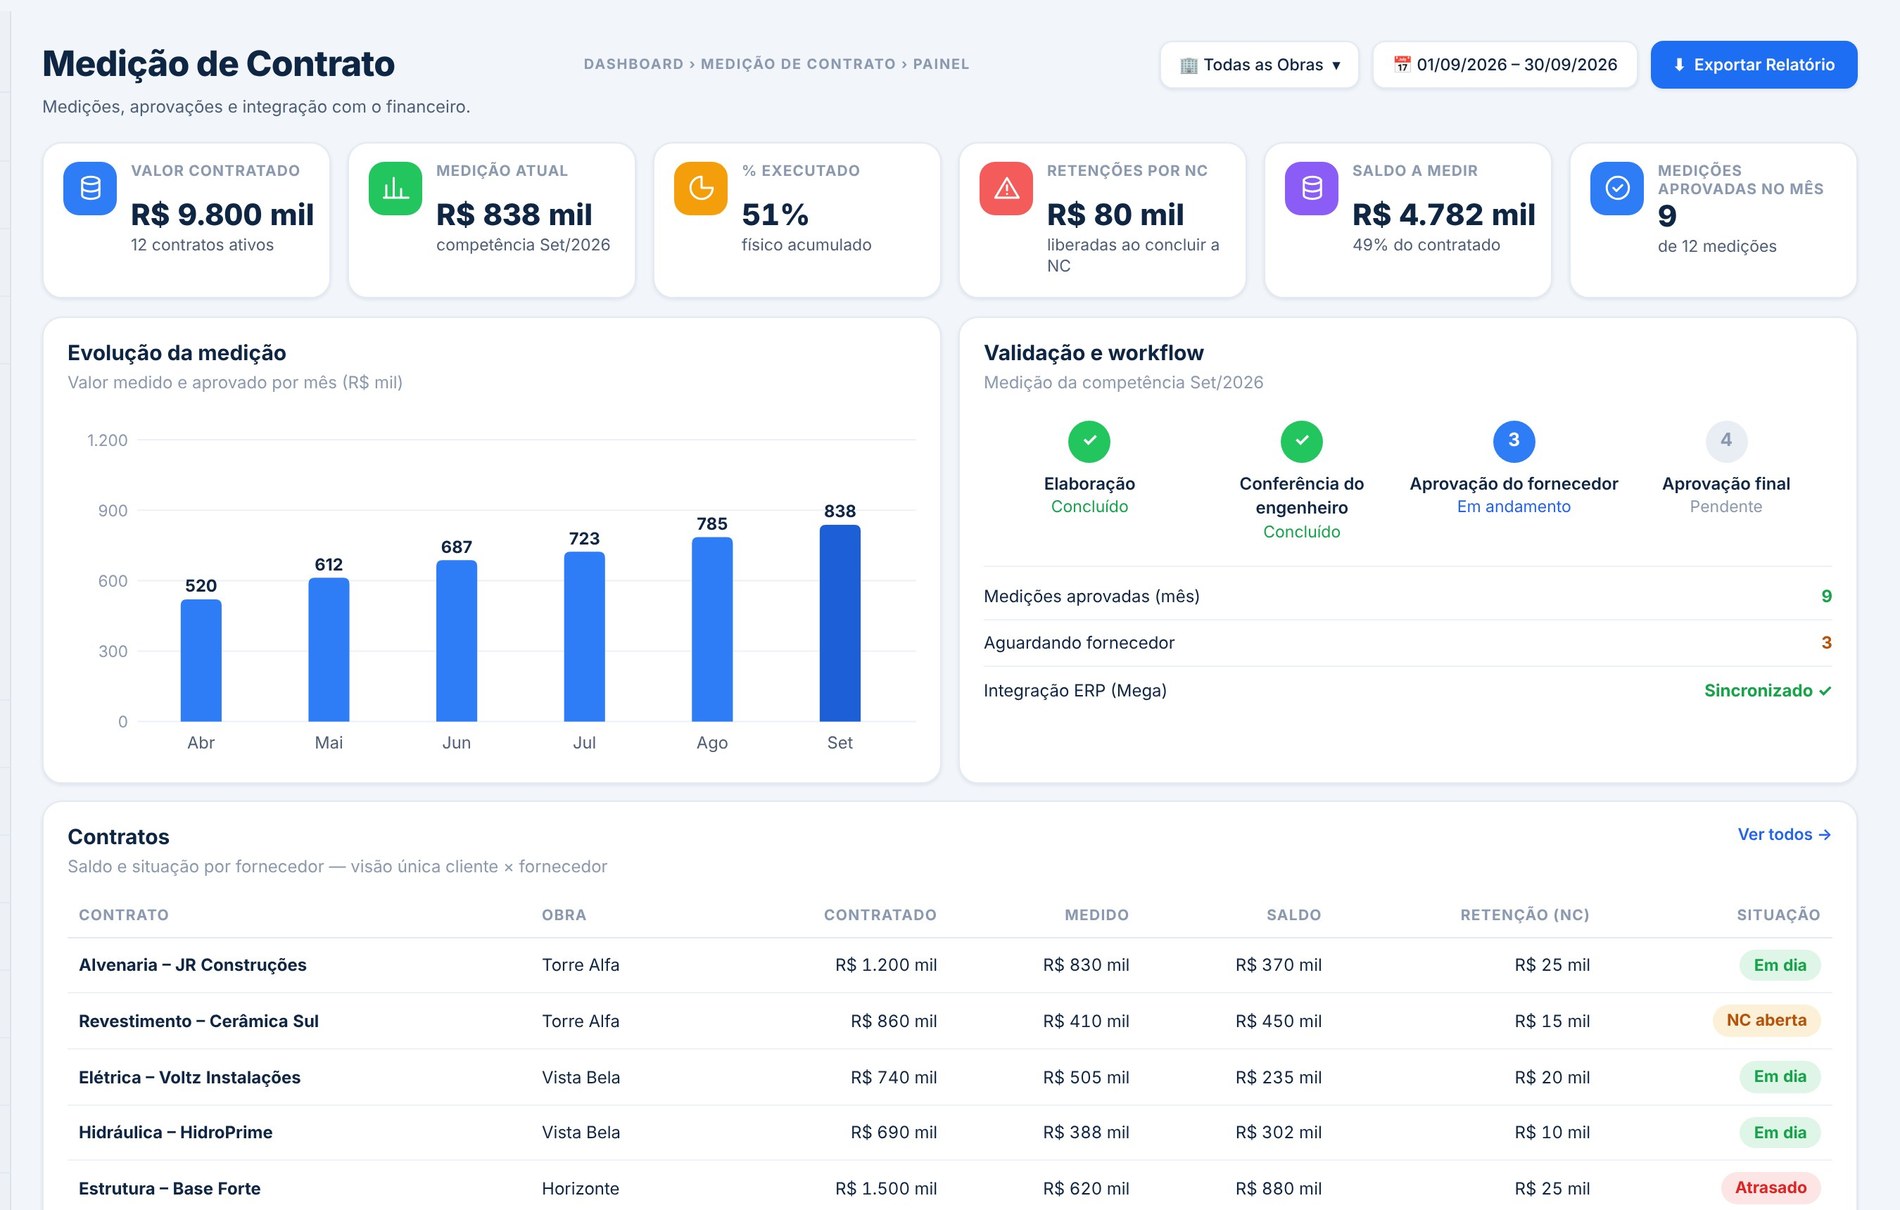
Task: Click Medição de Contrato breadcrumb item
Action: [798, 64]
